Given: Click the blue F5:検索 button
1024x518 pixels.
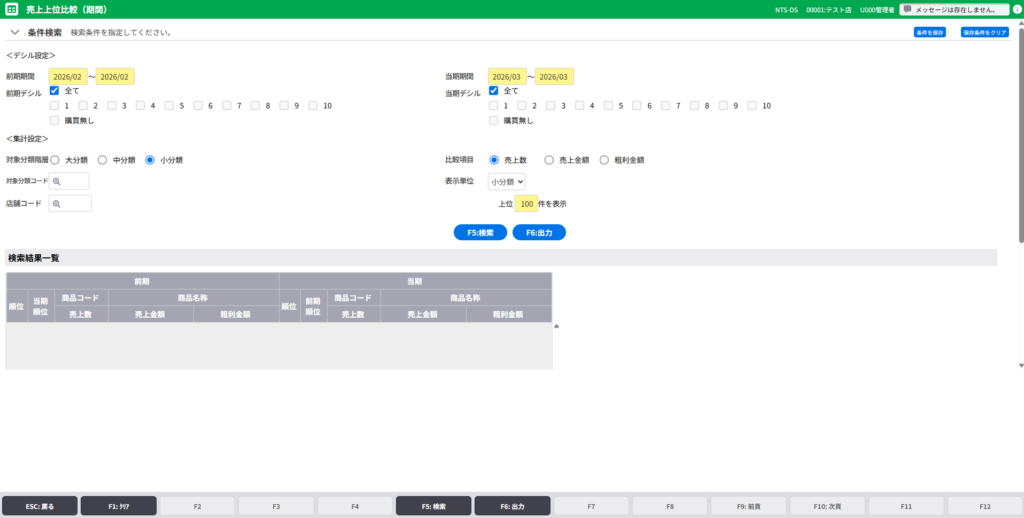Looking at the screenshot, I should pyautogui.click(x=480, y=233).
